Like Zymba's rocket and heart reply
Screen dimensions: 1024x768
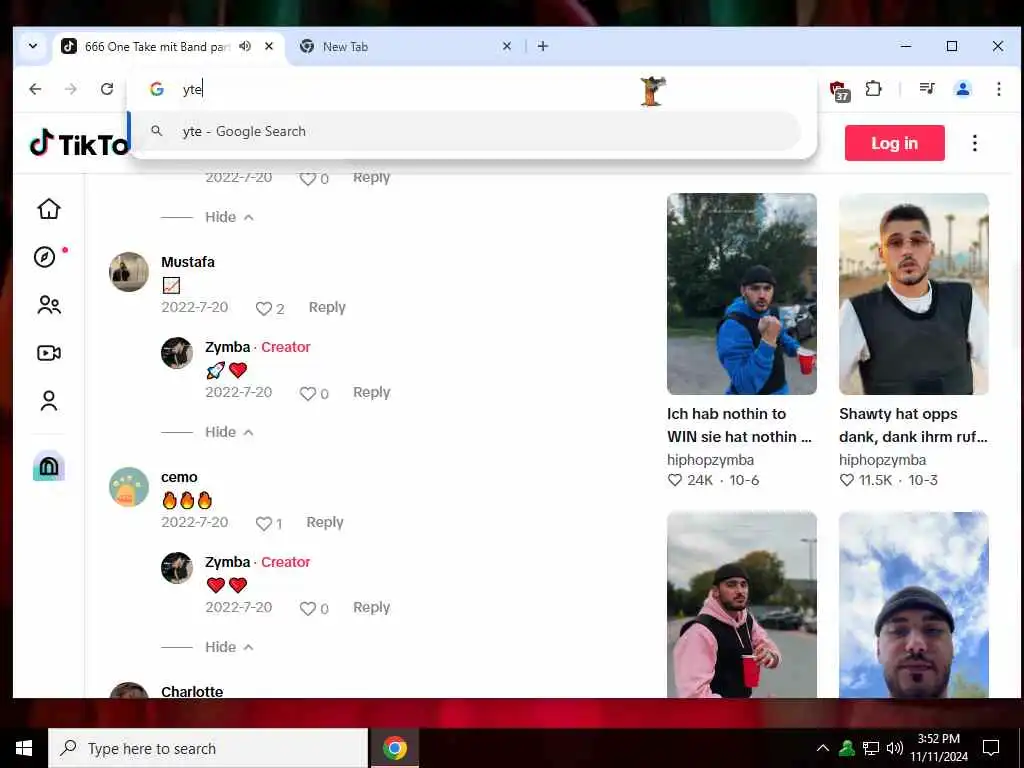pyautogui.click(x=308, y=394)
